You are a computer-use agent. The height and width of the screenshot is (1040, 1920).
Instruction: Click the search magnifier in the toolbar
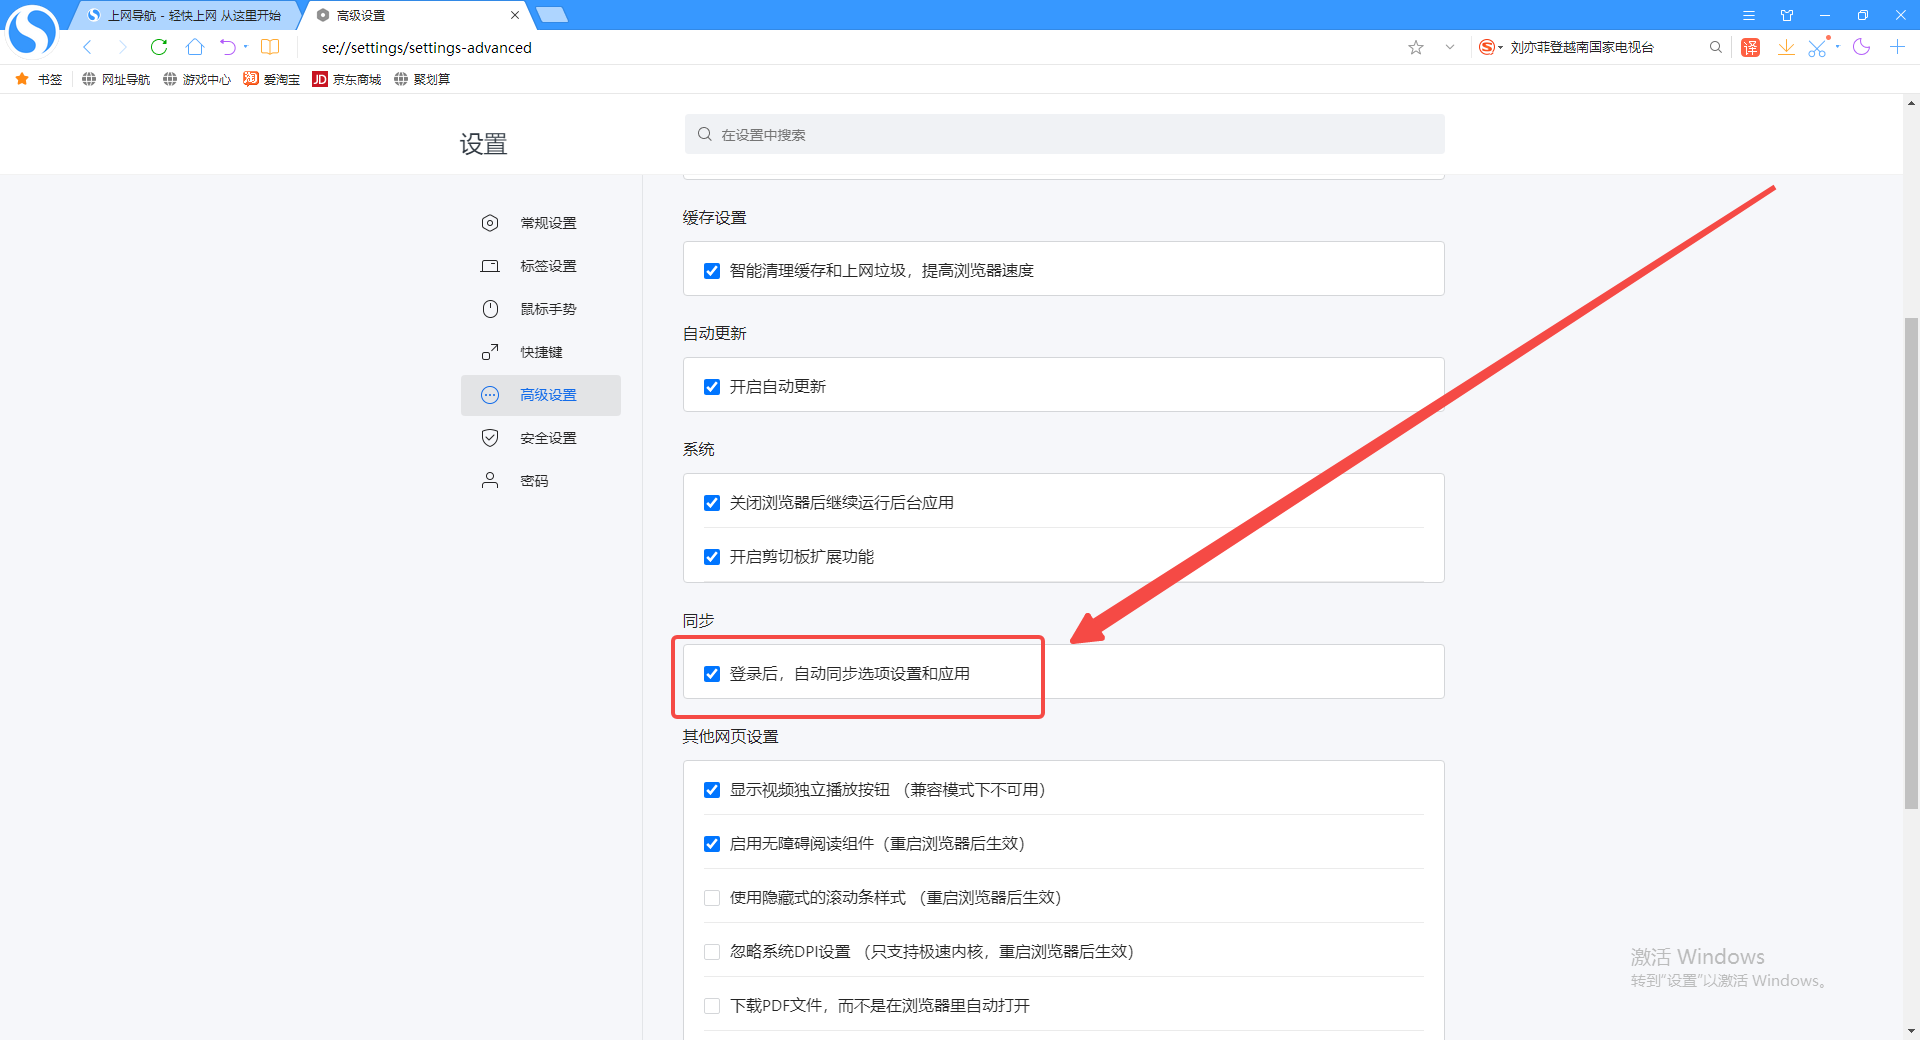click(x=1716, y=47)
